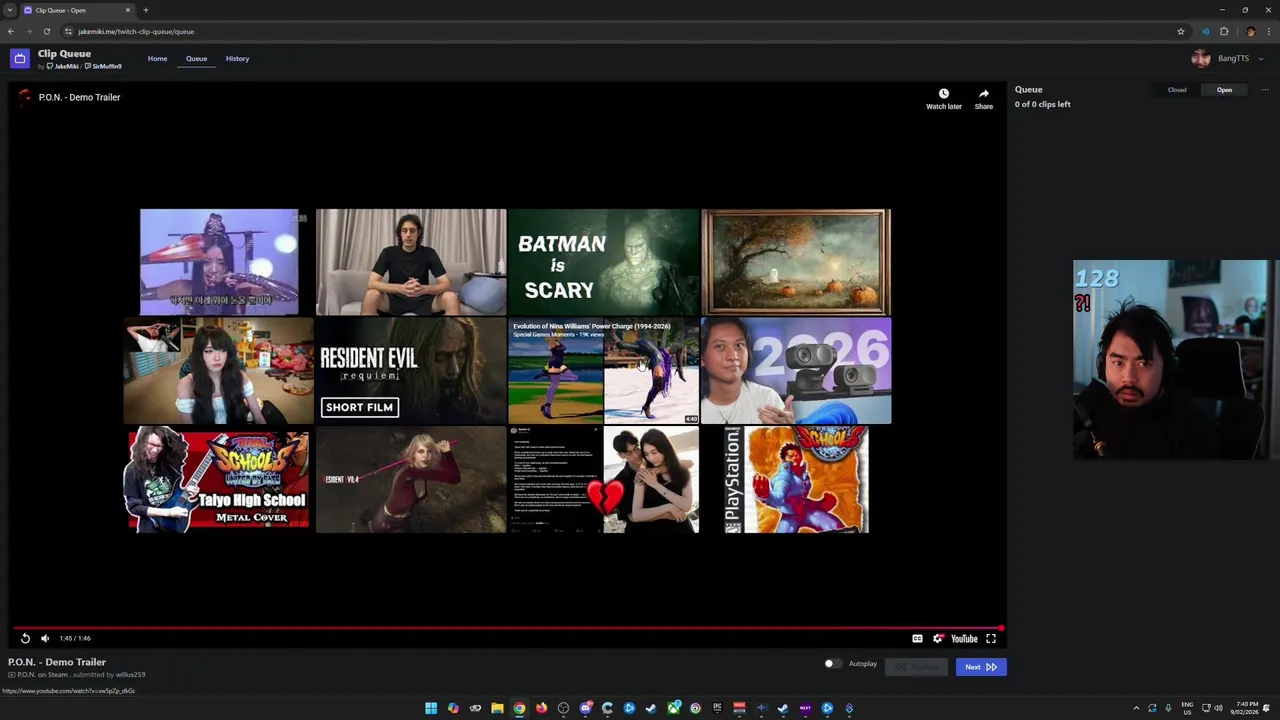This screenshot has width=1280, height=720.
Task: Switch to the History tab
Action: pyautogui.click(x=237, y=59)
